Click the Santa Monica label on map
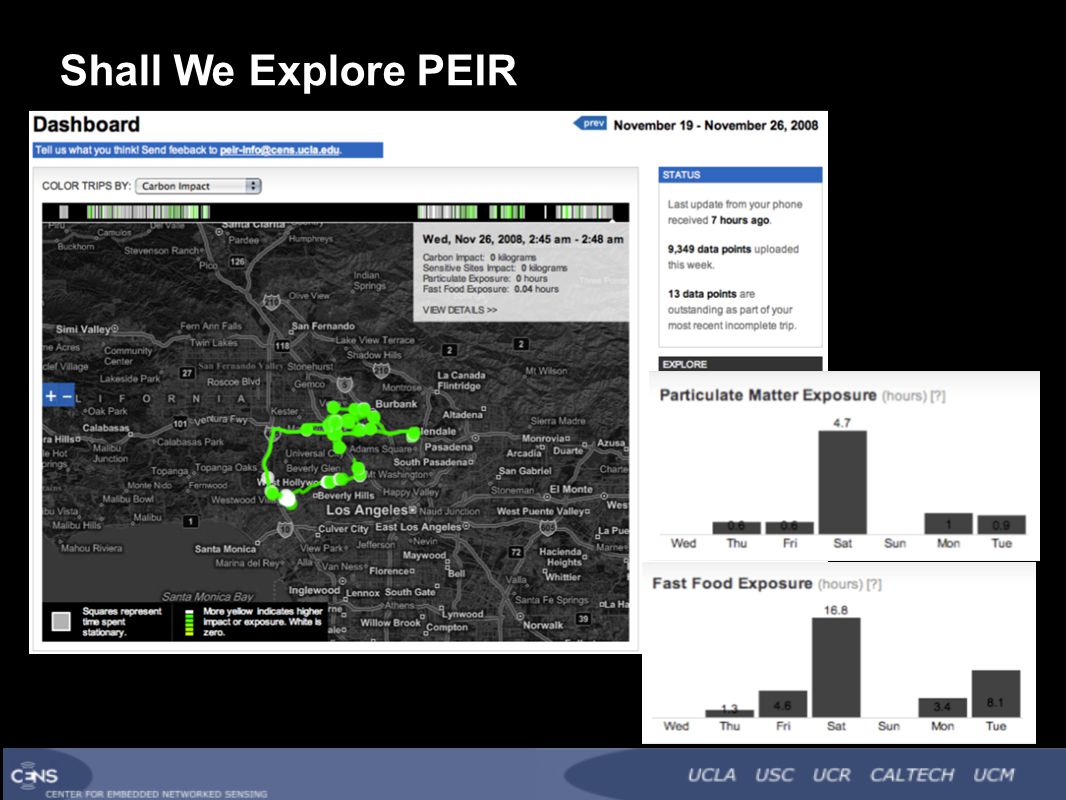 click(x=225, y=549)
